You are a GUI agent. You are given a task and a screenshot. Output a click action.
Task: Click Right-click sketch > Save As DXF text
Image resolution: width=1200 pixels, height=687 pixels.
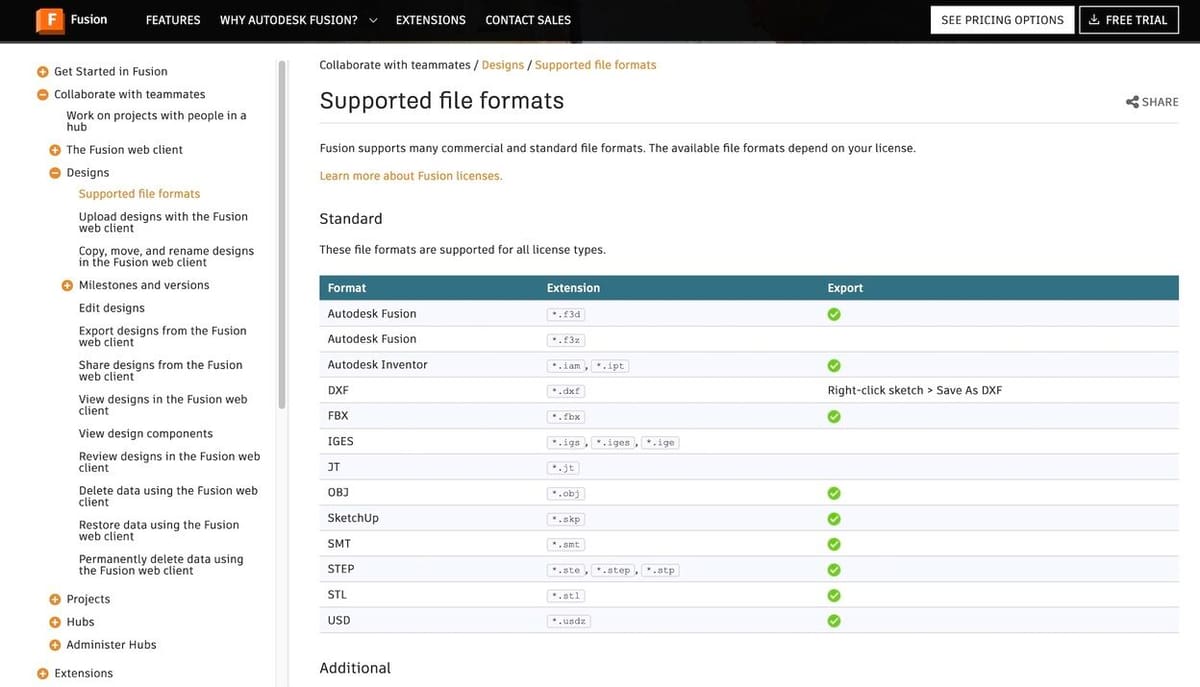(x=914, y=391)
